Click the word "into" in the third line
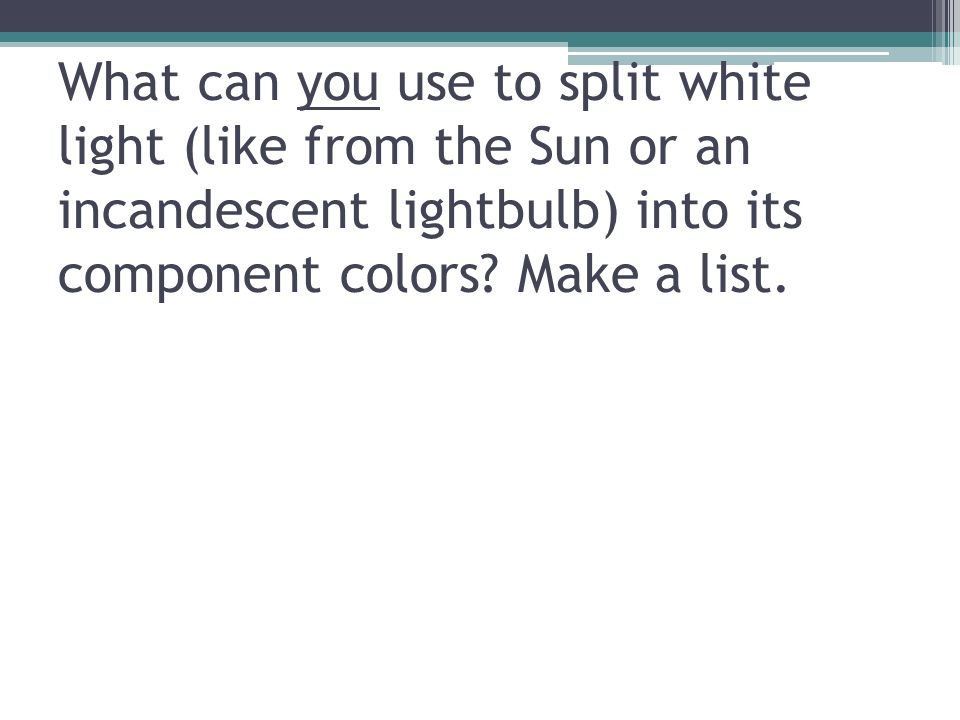 click(x=682, y=209)
